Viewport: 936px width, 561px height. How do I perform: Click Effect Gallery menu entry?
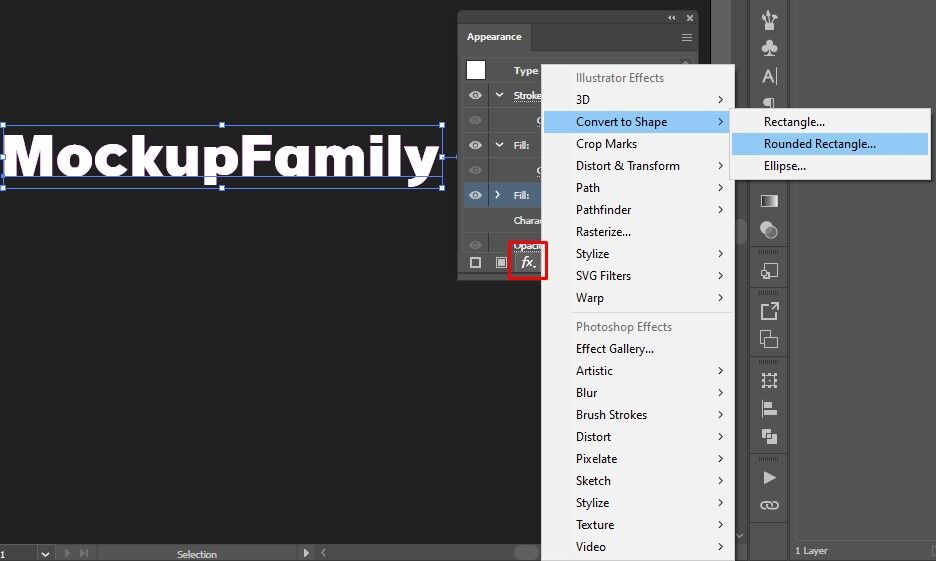click(x=614, y=349)
